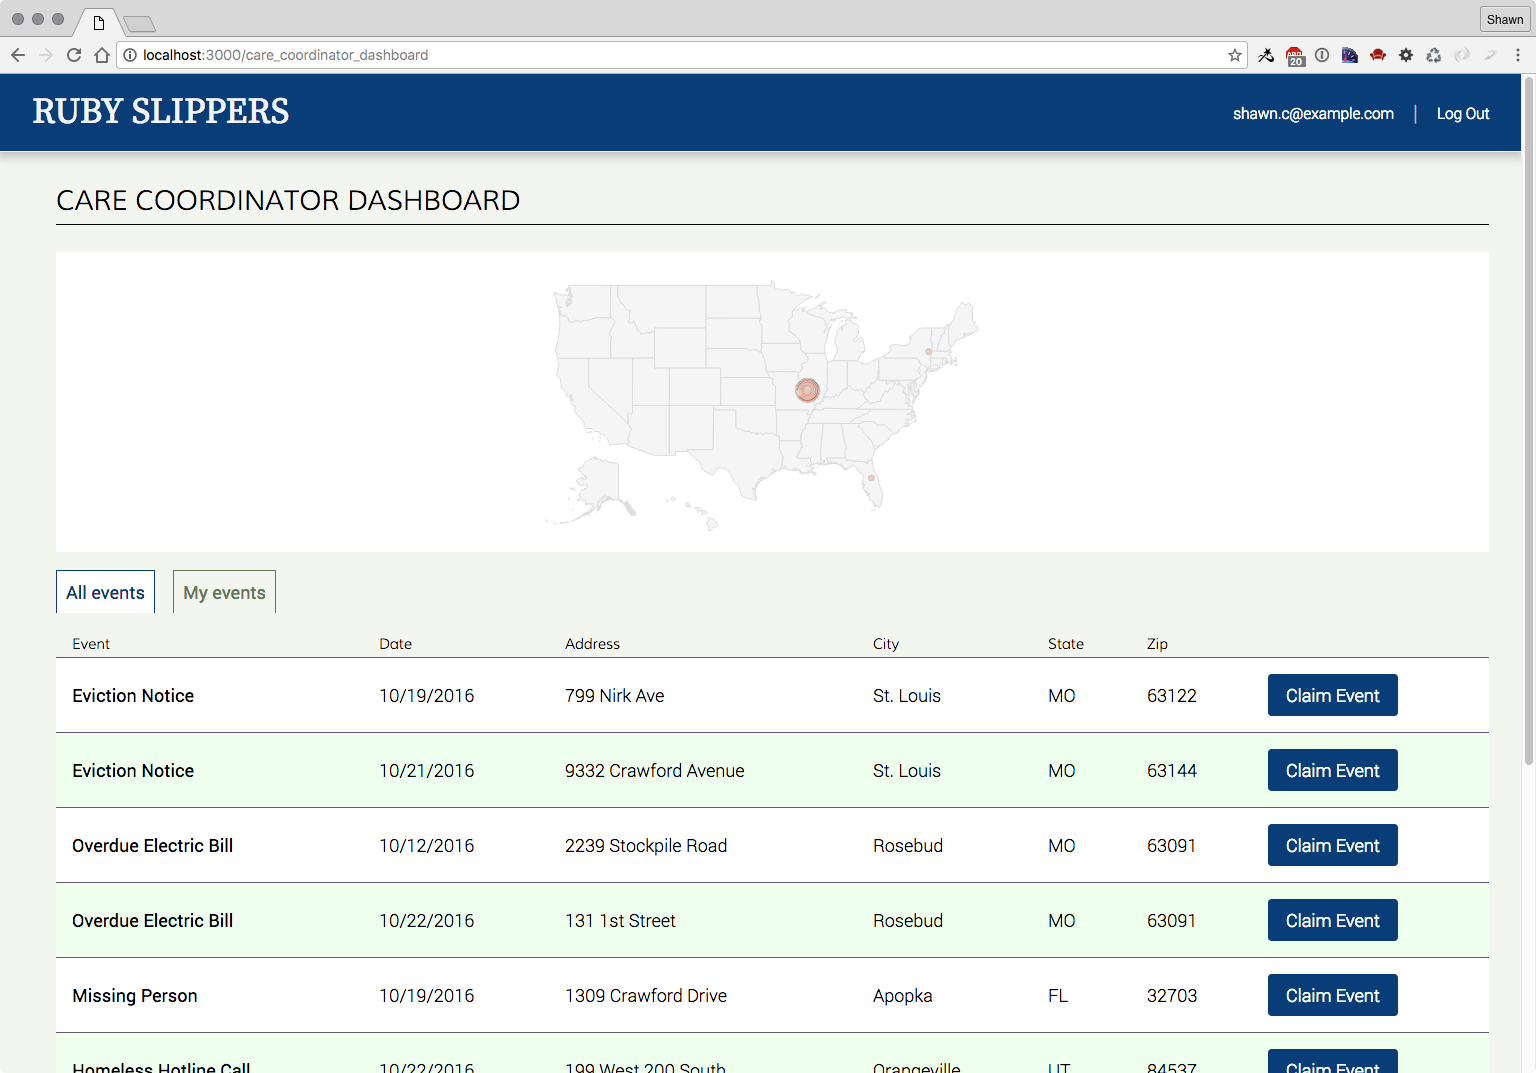Open the 1Password extension icon
The width and height of the screenshot is (1536, 1073).
click(1322, 55)
